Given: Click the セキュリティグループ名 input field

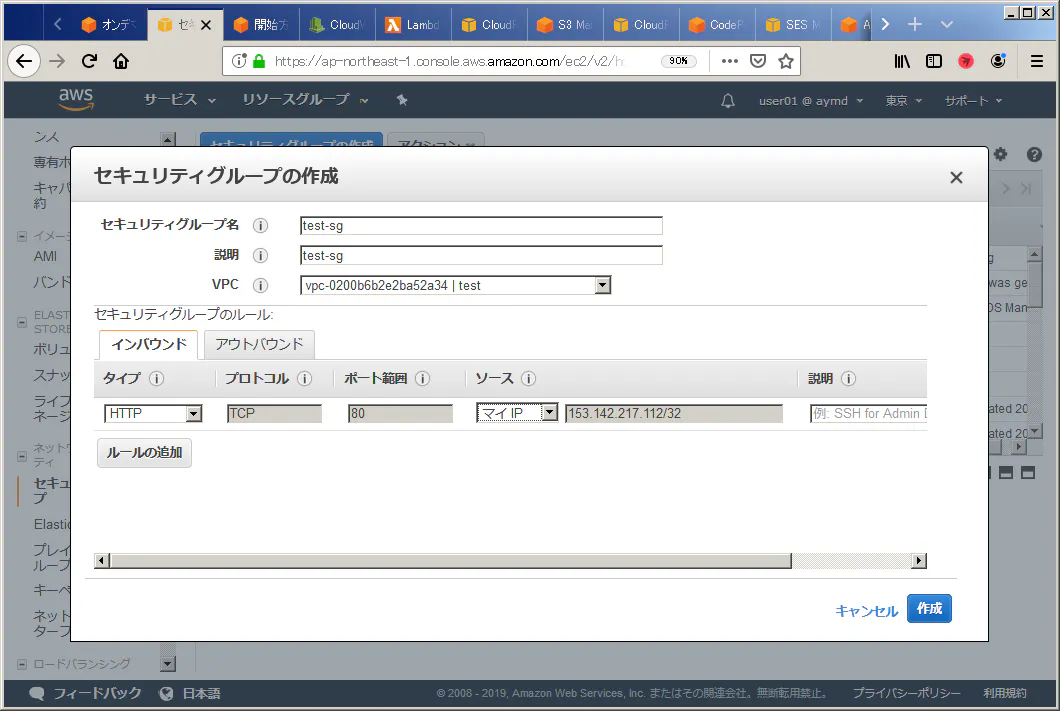Looking at the screenshot, I should click(x=481, y=226).
